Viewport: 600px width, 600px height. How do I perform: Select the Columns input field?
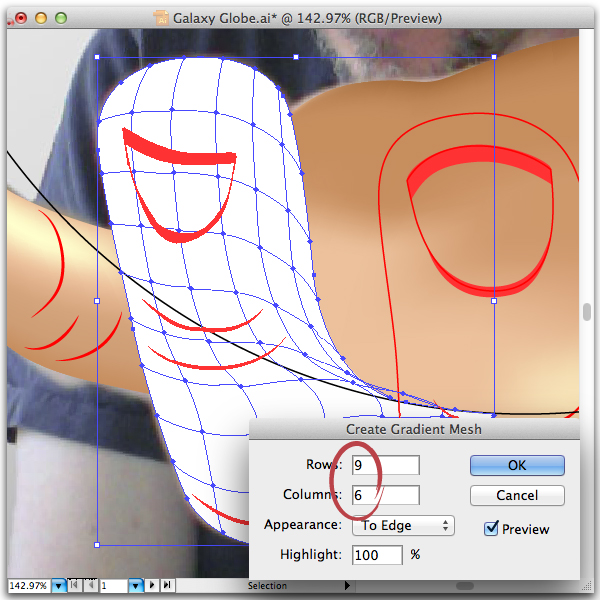[386, 495]
